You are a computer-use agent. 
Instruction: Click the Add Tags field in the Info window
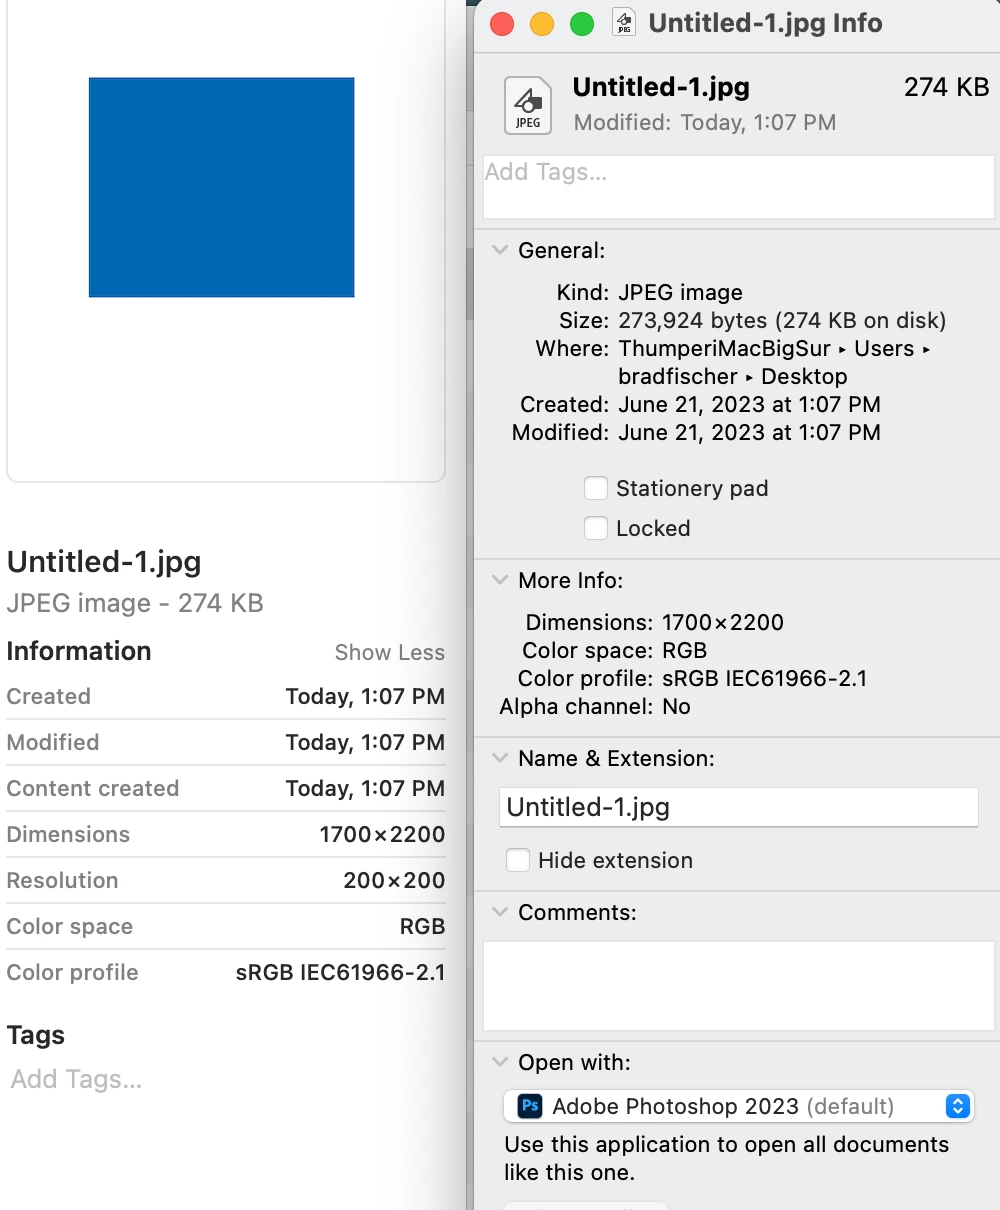[x=739, y=186]
